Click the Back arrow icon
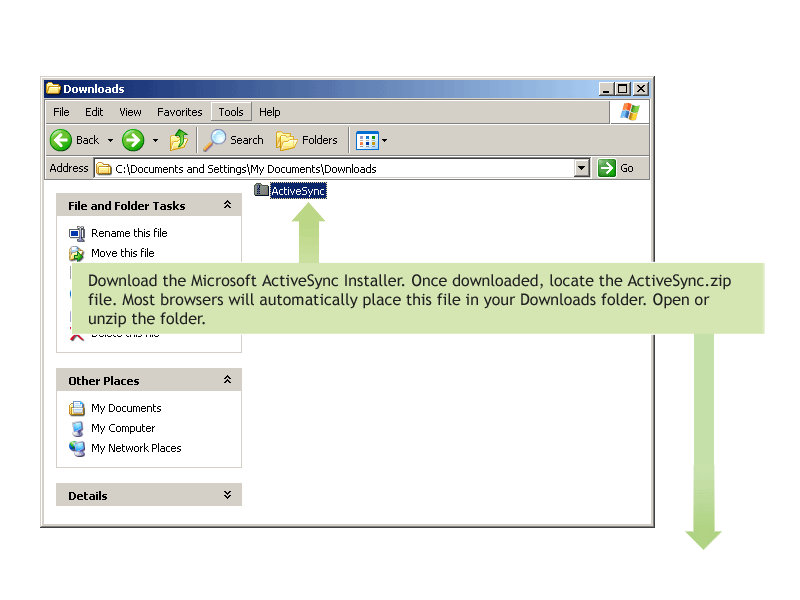The height and width of the screenshot is (600, 800). point(61,140)
